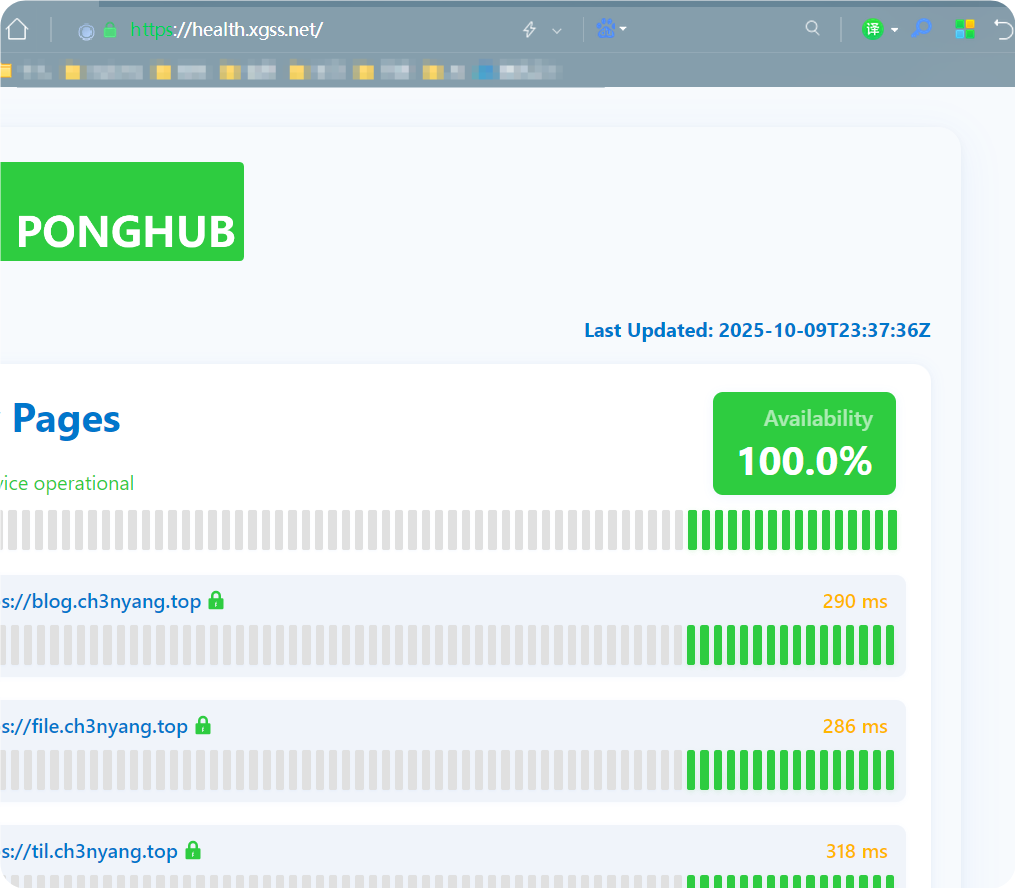Click the lightning speed mode icon
Image resolution: width=1015 pixels, height=888 pixels.
click(530, 30)
